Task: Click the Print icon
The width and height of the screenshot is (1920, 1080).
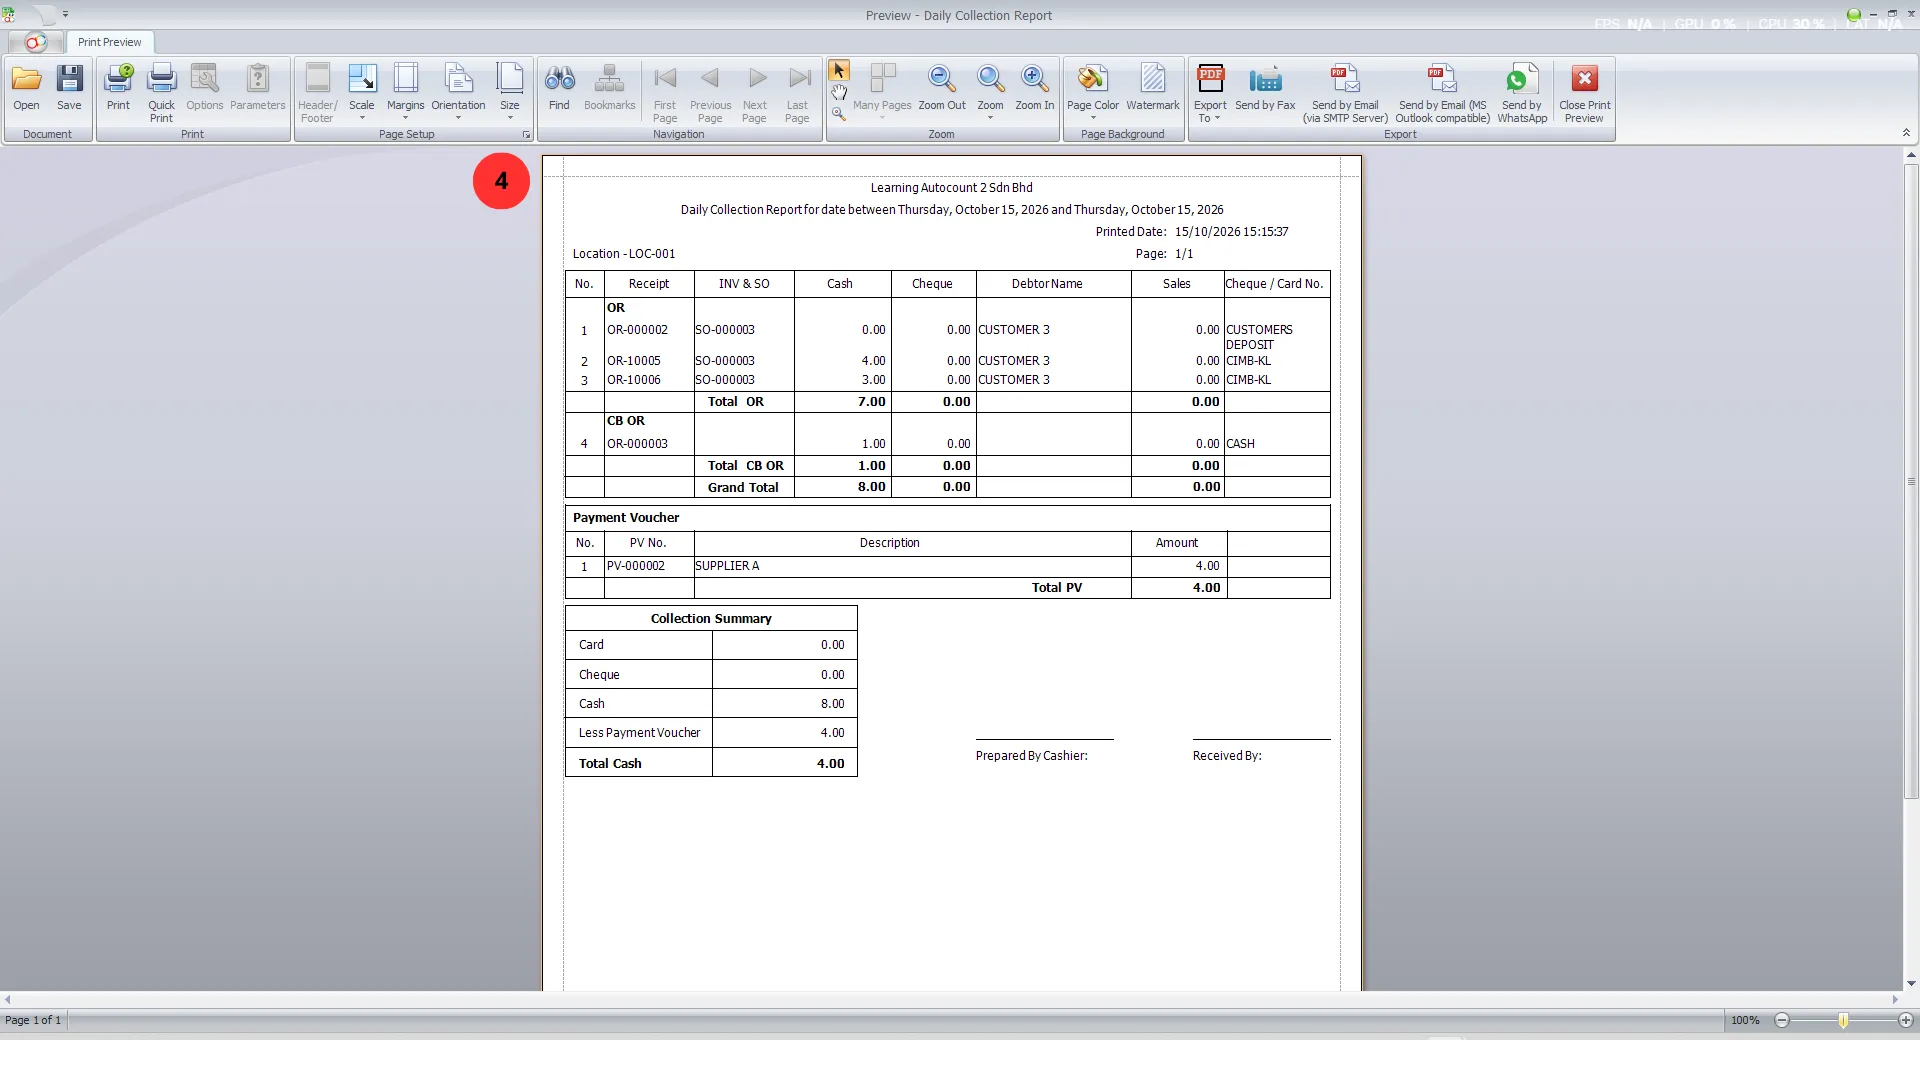Action: click(x=119, y=87)
